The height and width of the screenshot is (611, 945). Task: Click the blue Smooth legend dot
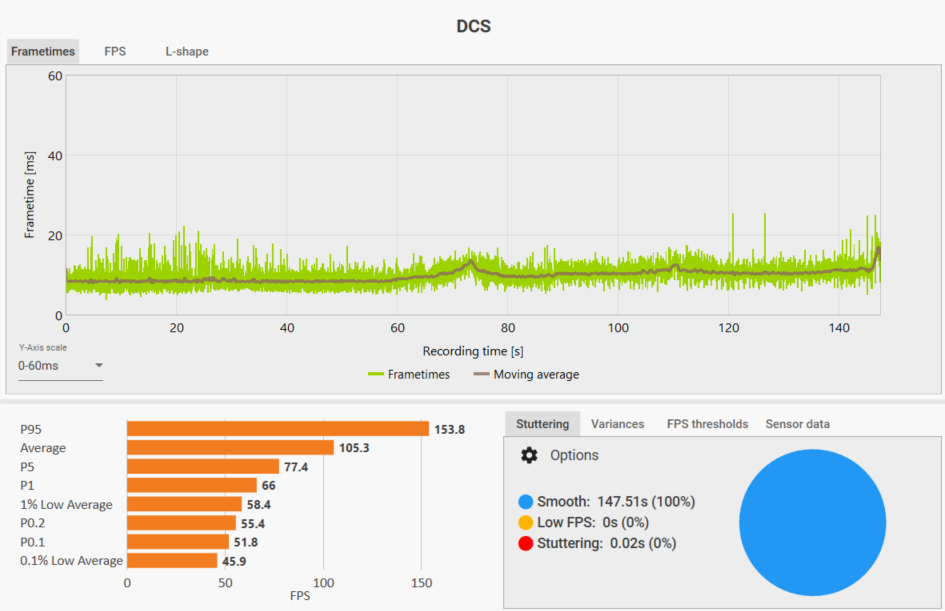coord(526,501)
